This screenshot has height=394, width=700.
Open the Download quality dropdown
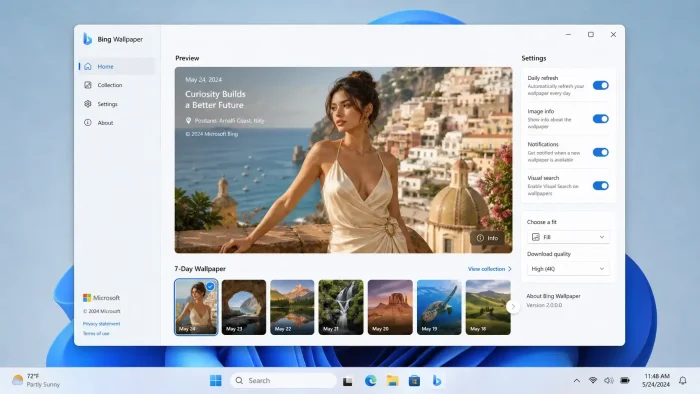[x=568, y=269]
